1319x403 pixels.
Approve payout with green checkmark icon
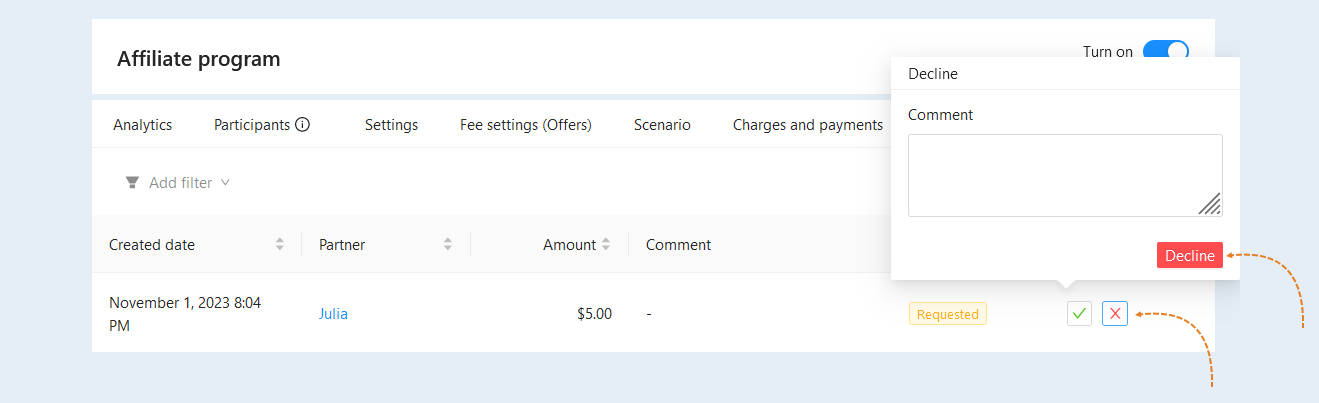(1079, 314)
